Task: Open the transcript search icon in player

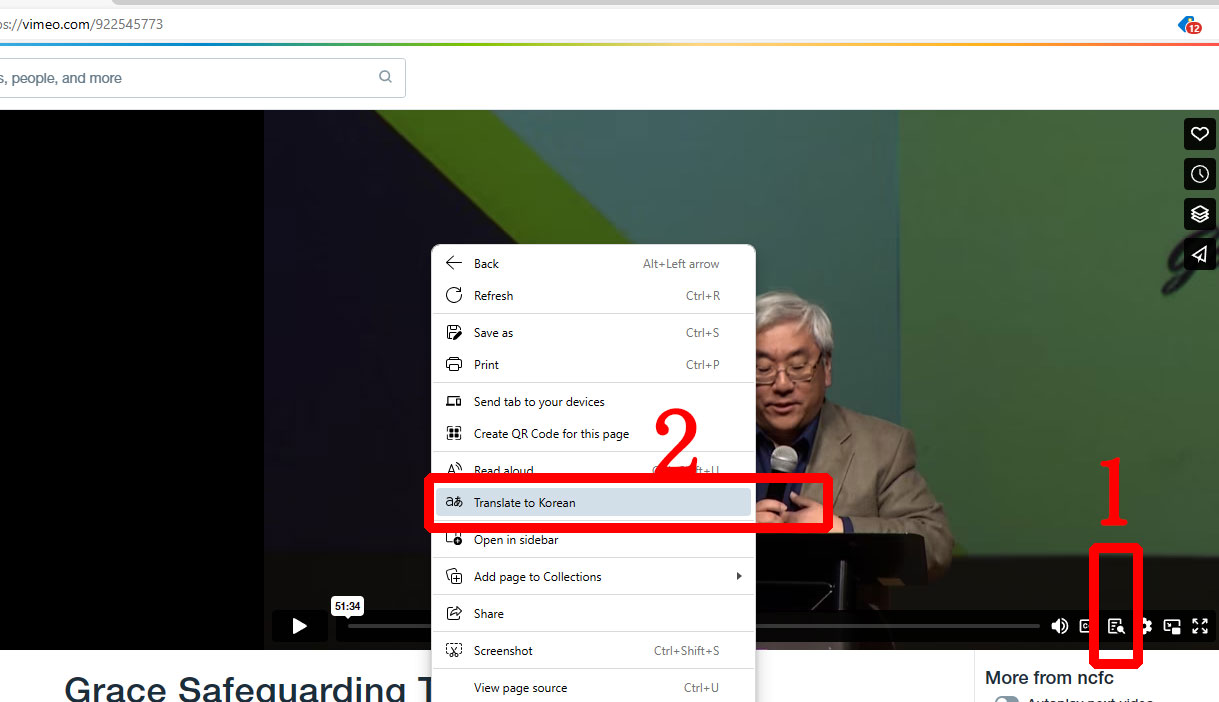Action: click(x=1116, y=627)
